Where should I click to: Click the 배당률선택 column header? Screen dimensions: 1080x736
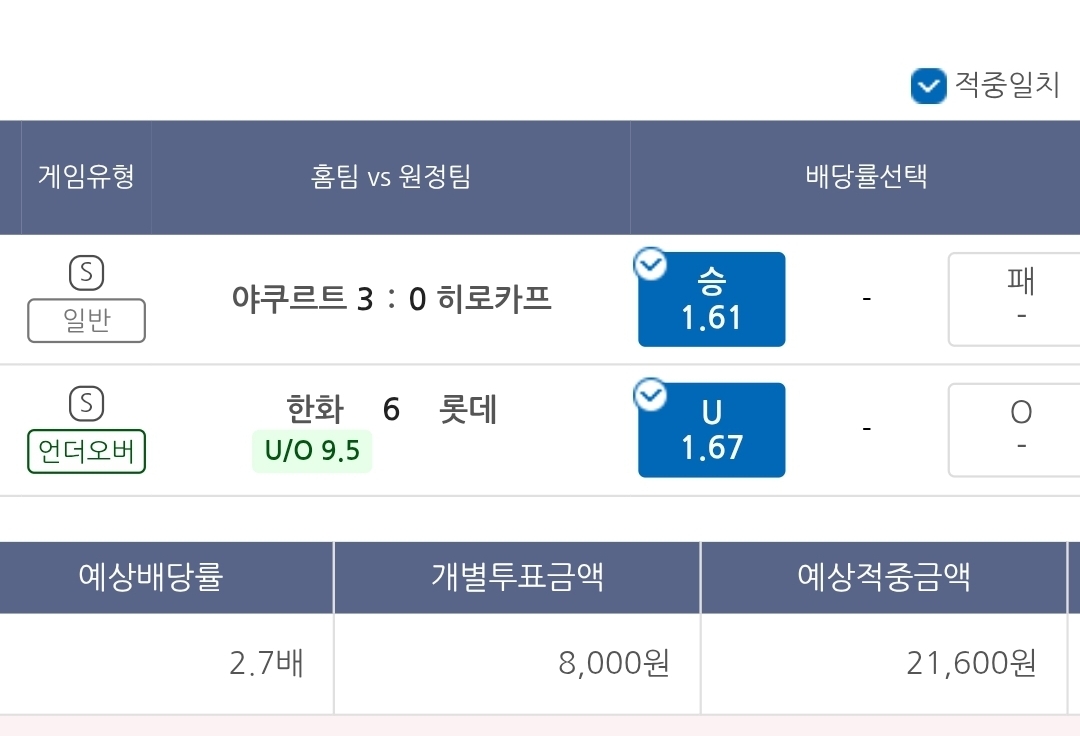coord(866,177)
